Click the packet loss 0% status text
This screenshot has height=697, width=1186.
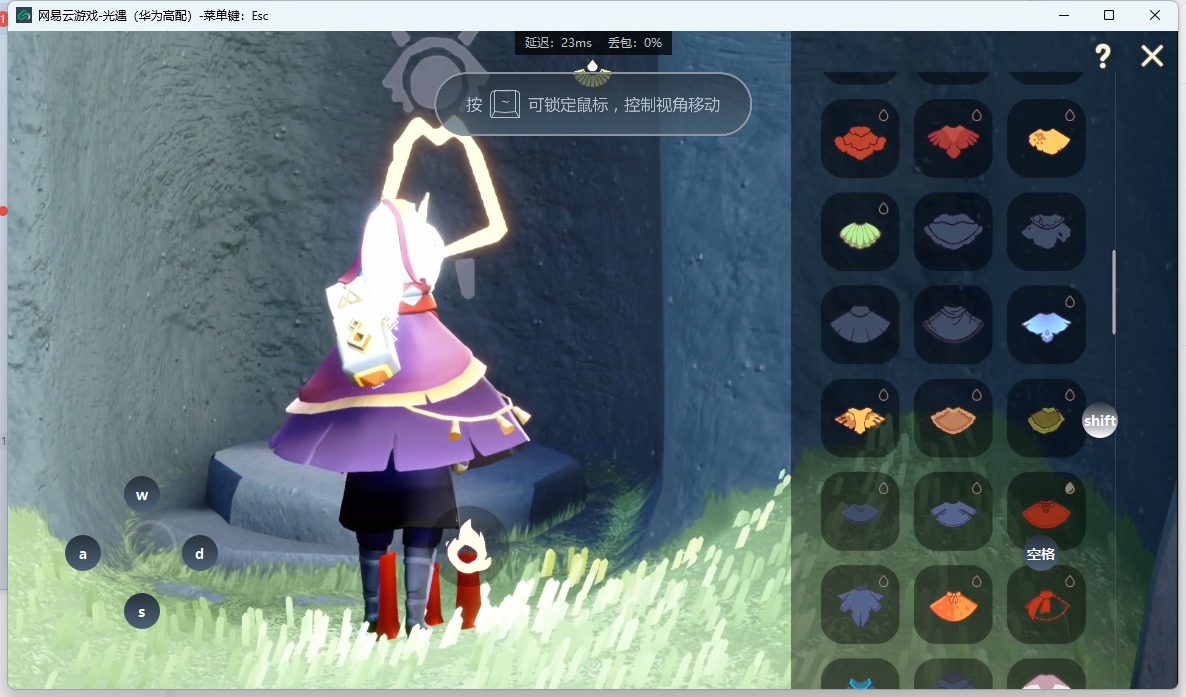(x=635, y=42)
